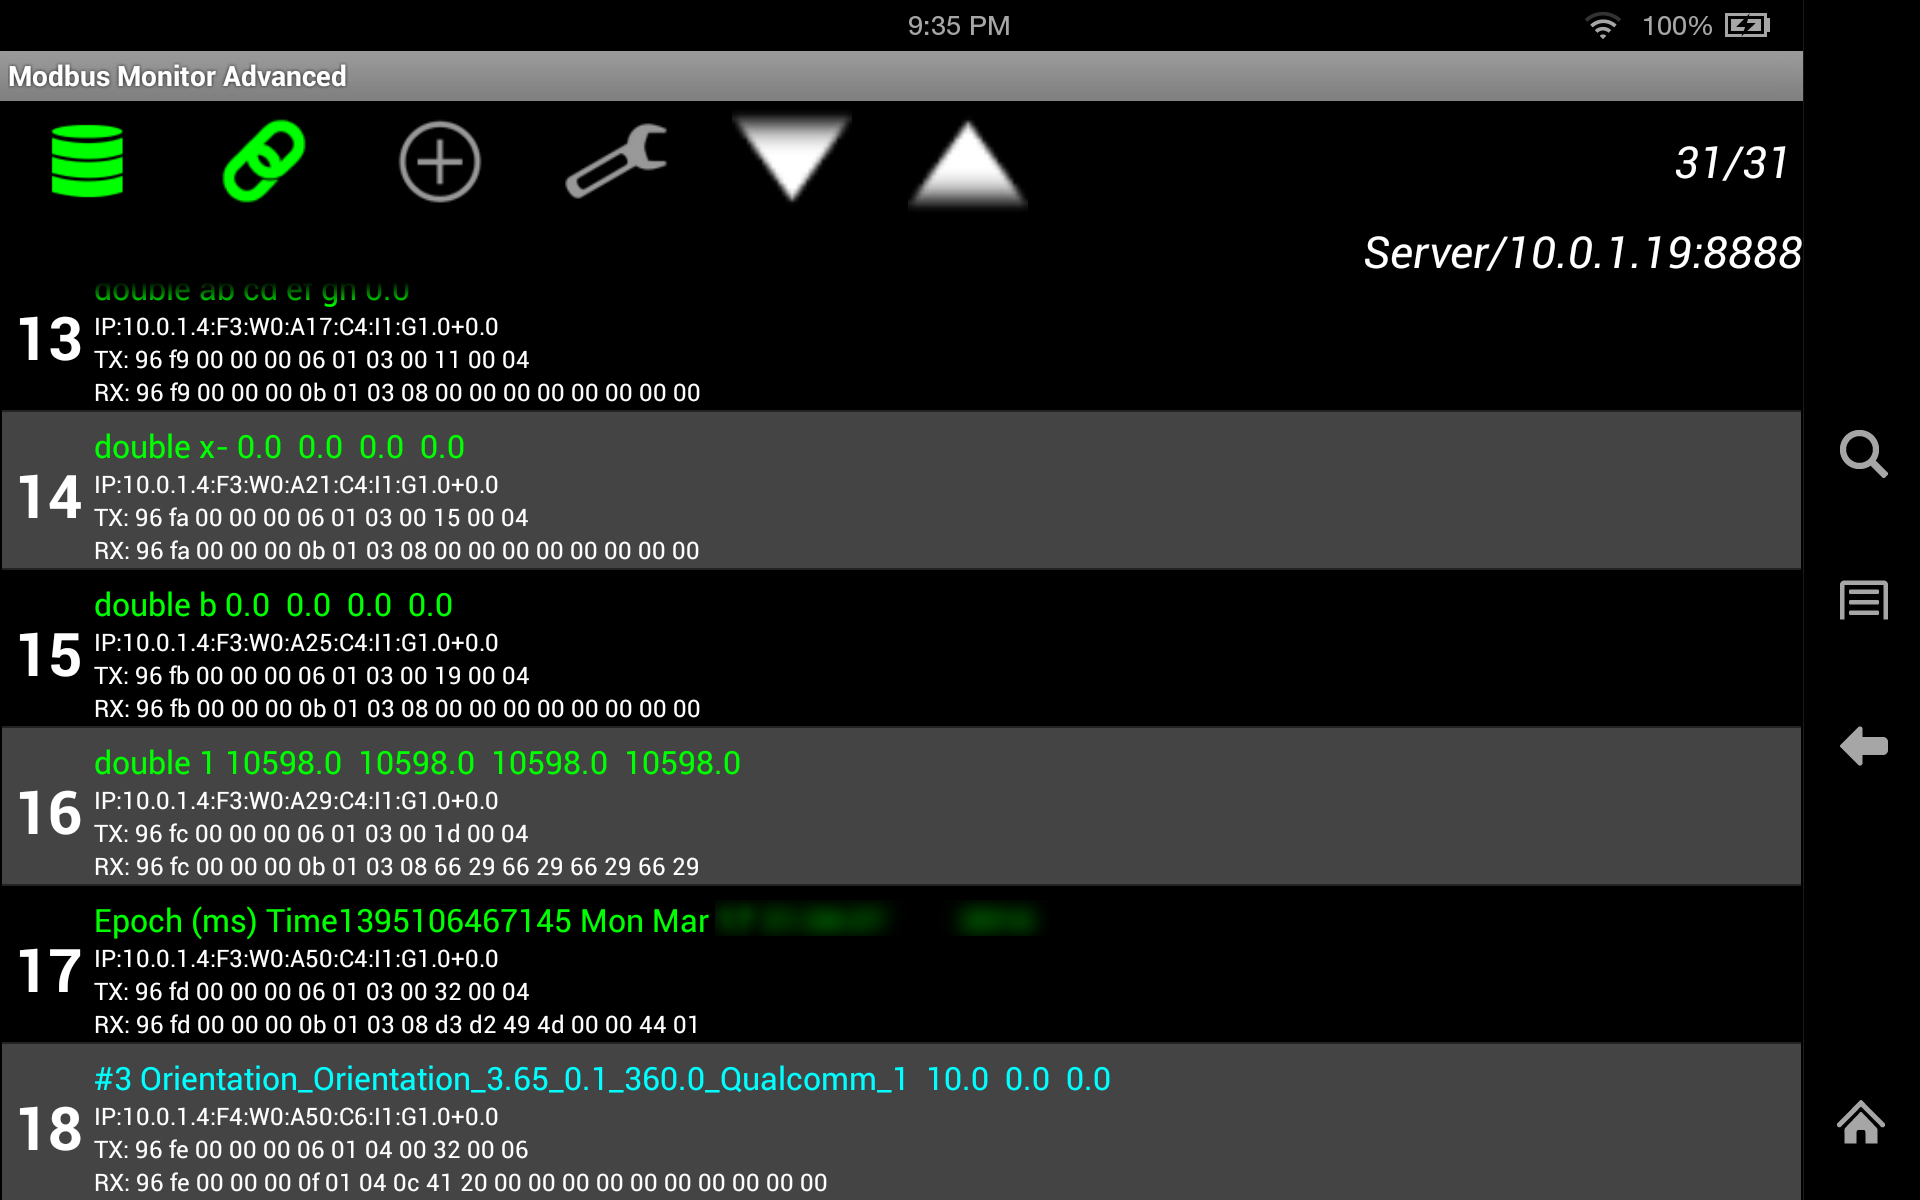Open settings with the wrench icon
This screenshot has width=1920, height=1200.
[x=616, y=161]
